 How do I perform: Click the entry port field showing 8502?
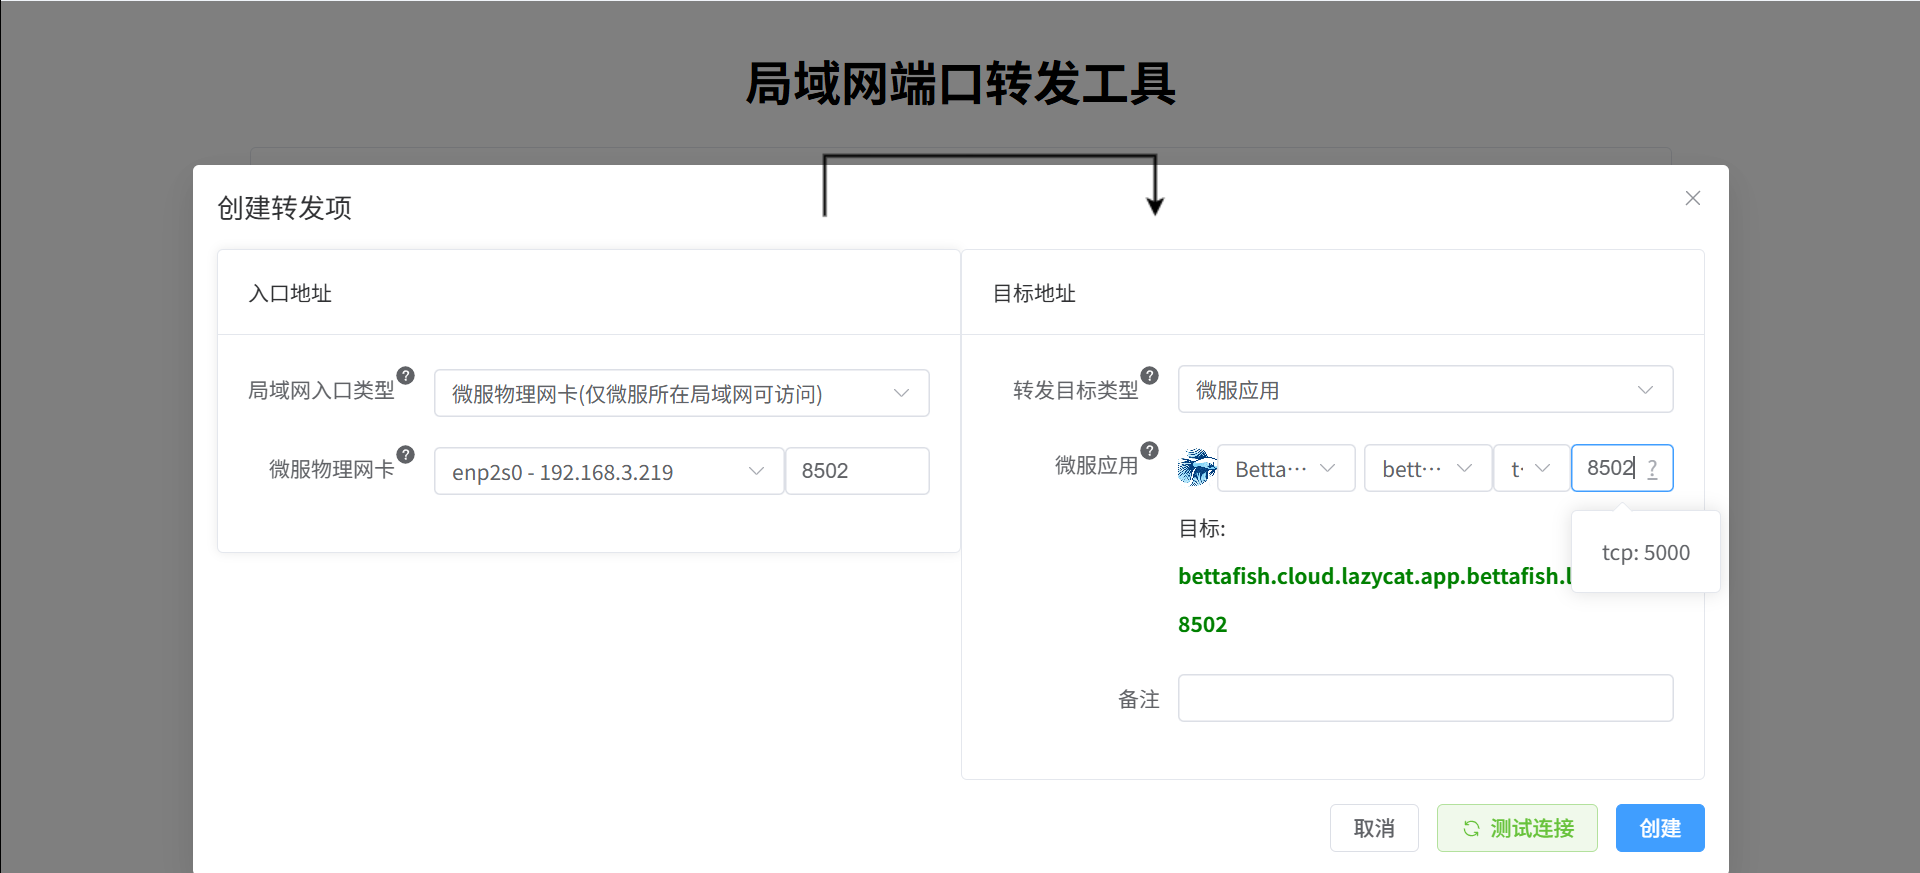(x=857, y=471)
